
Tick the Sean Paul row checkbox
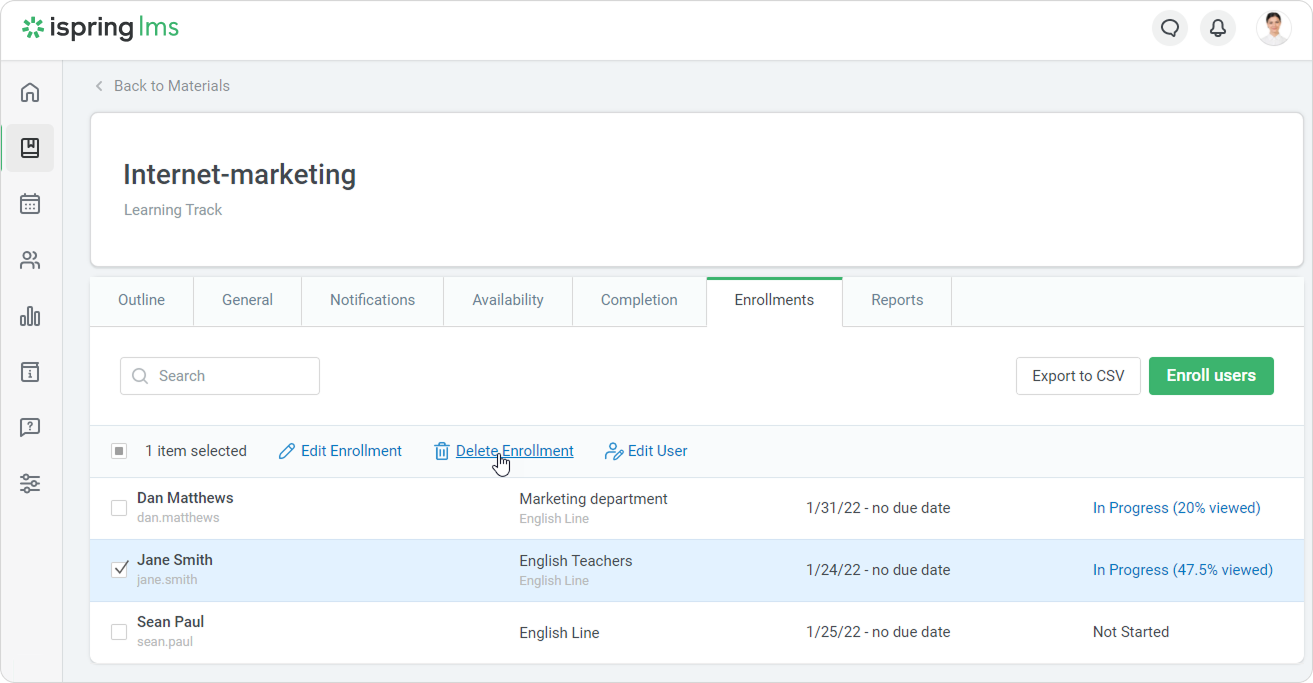[x=119, y=632]
